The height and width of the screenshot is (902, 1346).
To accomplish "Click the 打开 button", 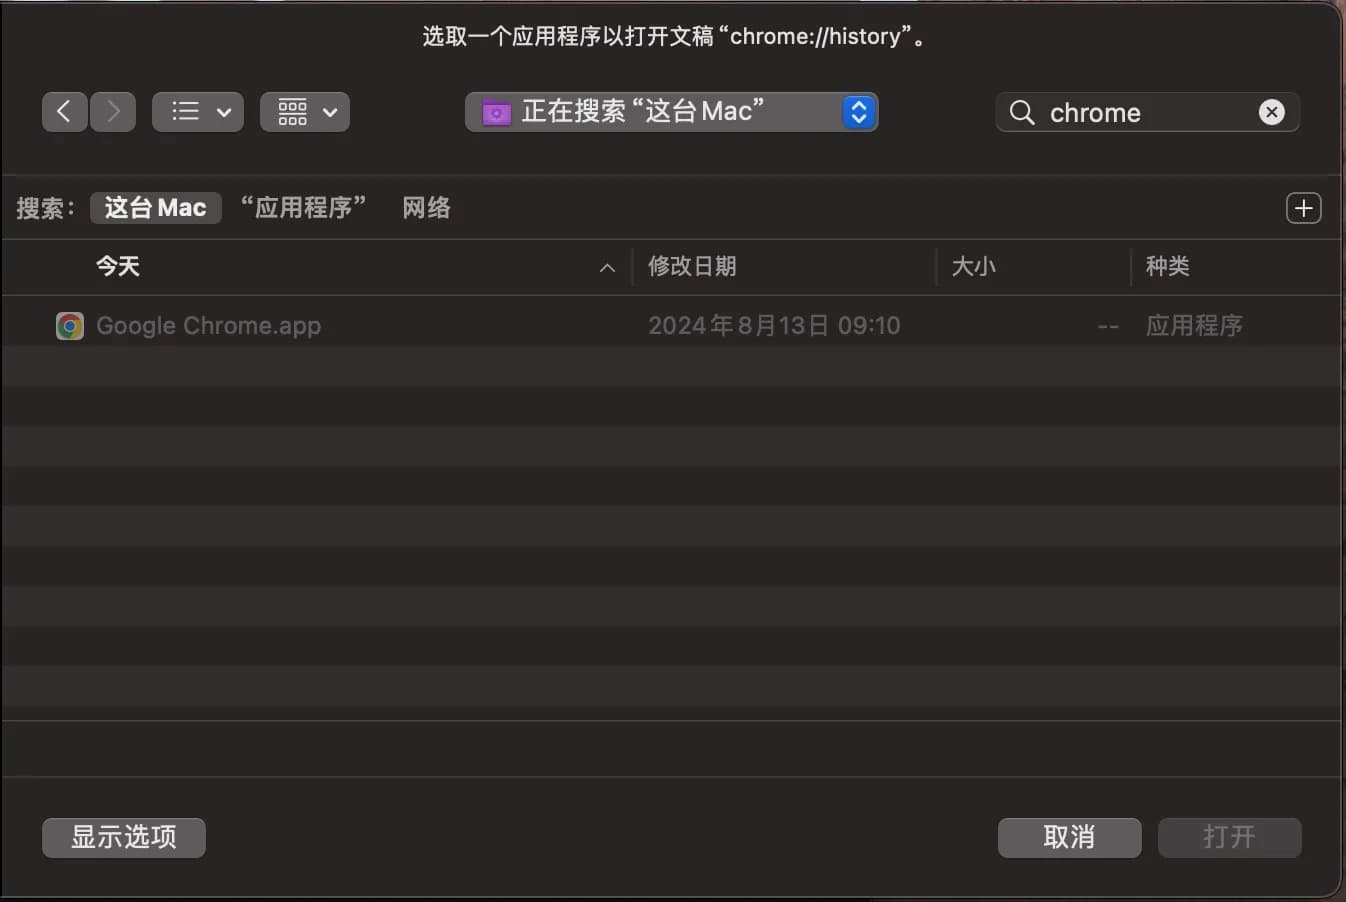I will click(x=1229, y=837).
